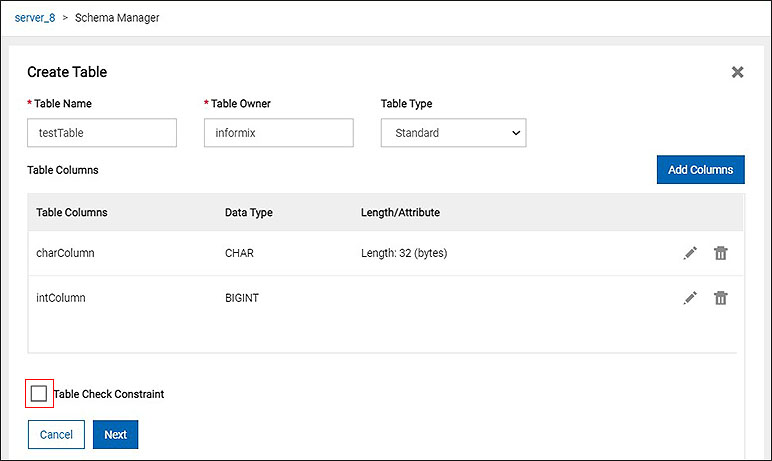Click the Data Type column header
The height and width of the screenshot is (461, 772).
[x=249, y=212]
